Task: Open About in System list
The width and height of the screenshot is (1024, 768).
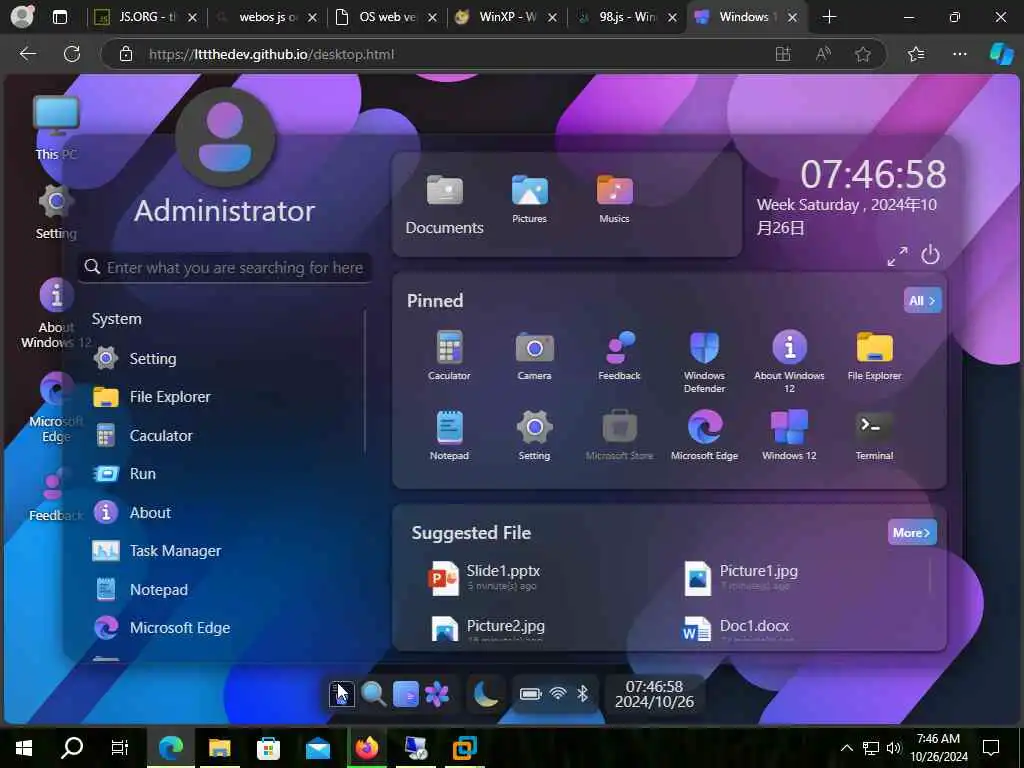Action: [x=225, y=513]
